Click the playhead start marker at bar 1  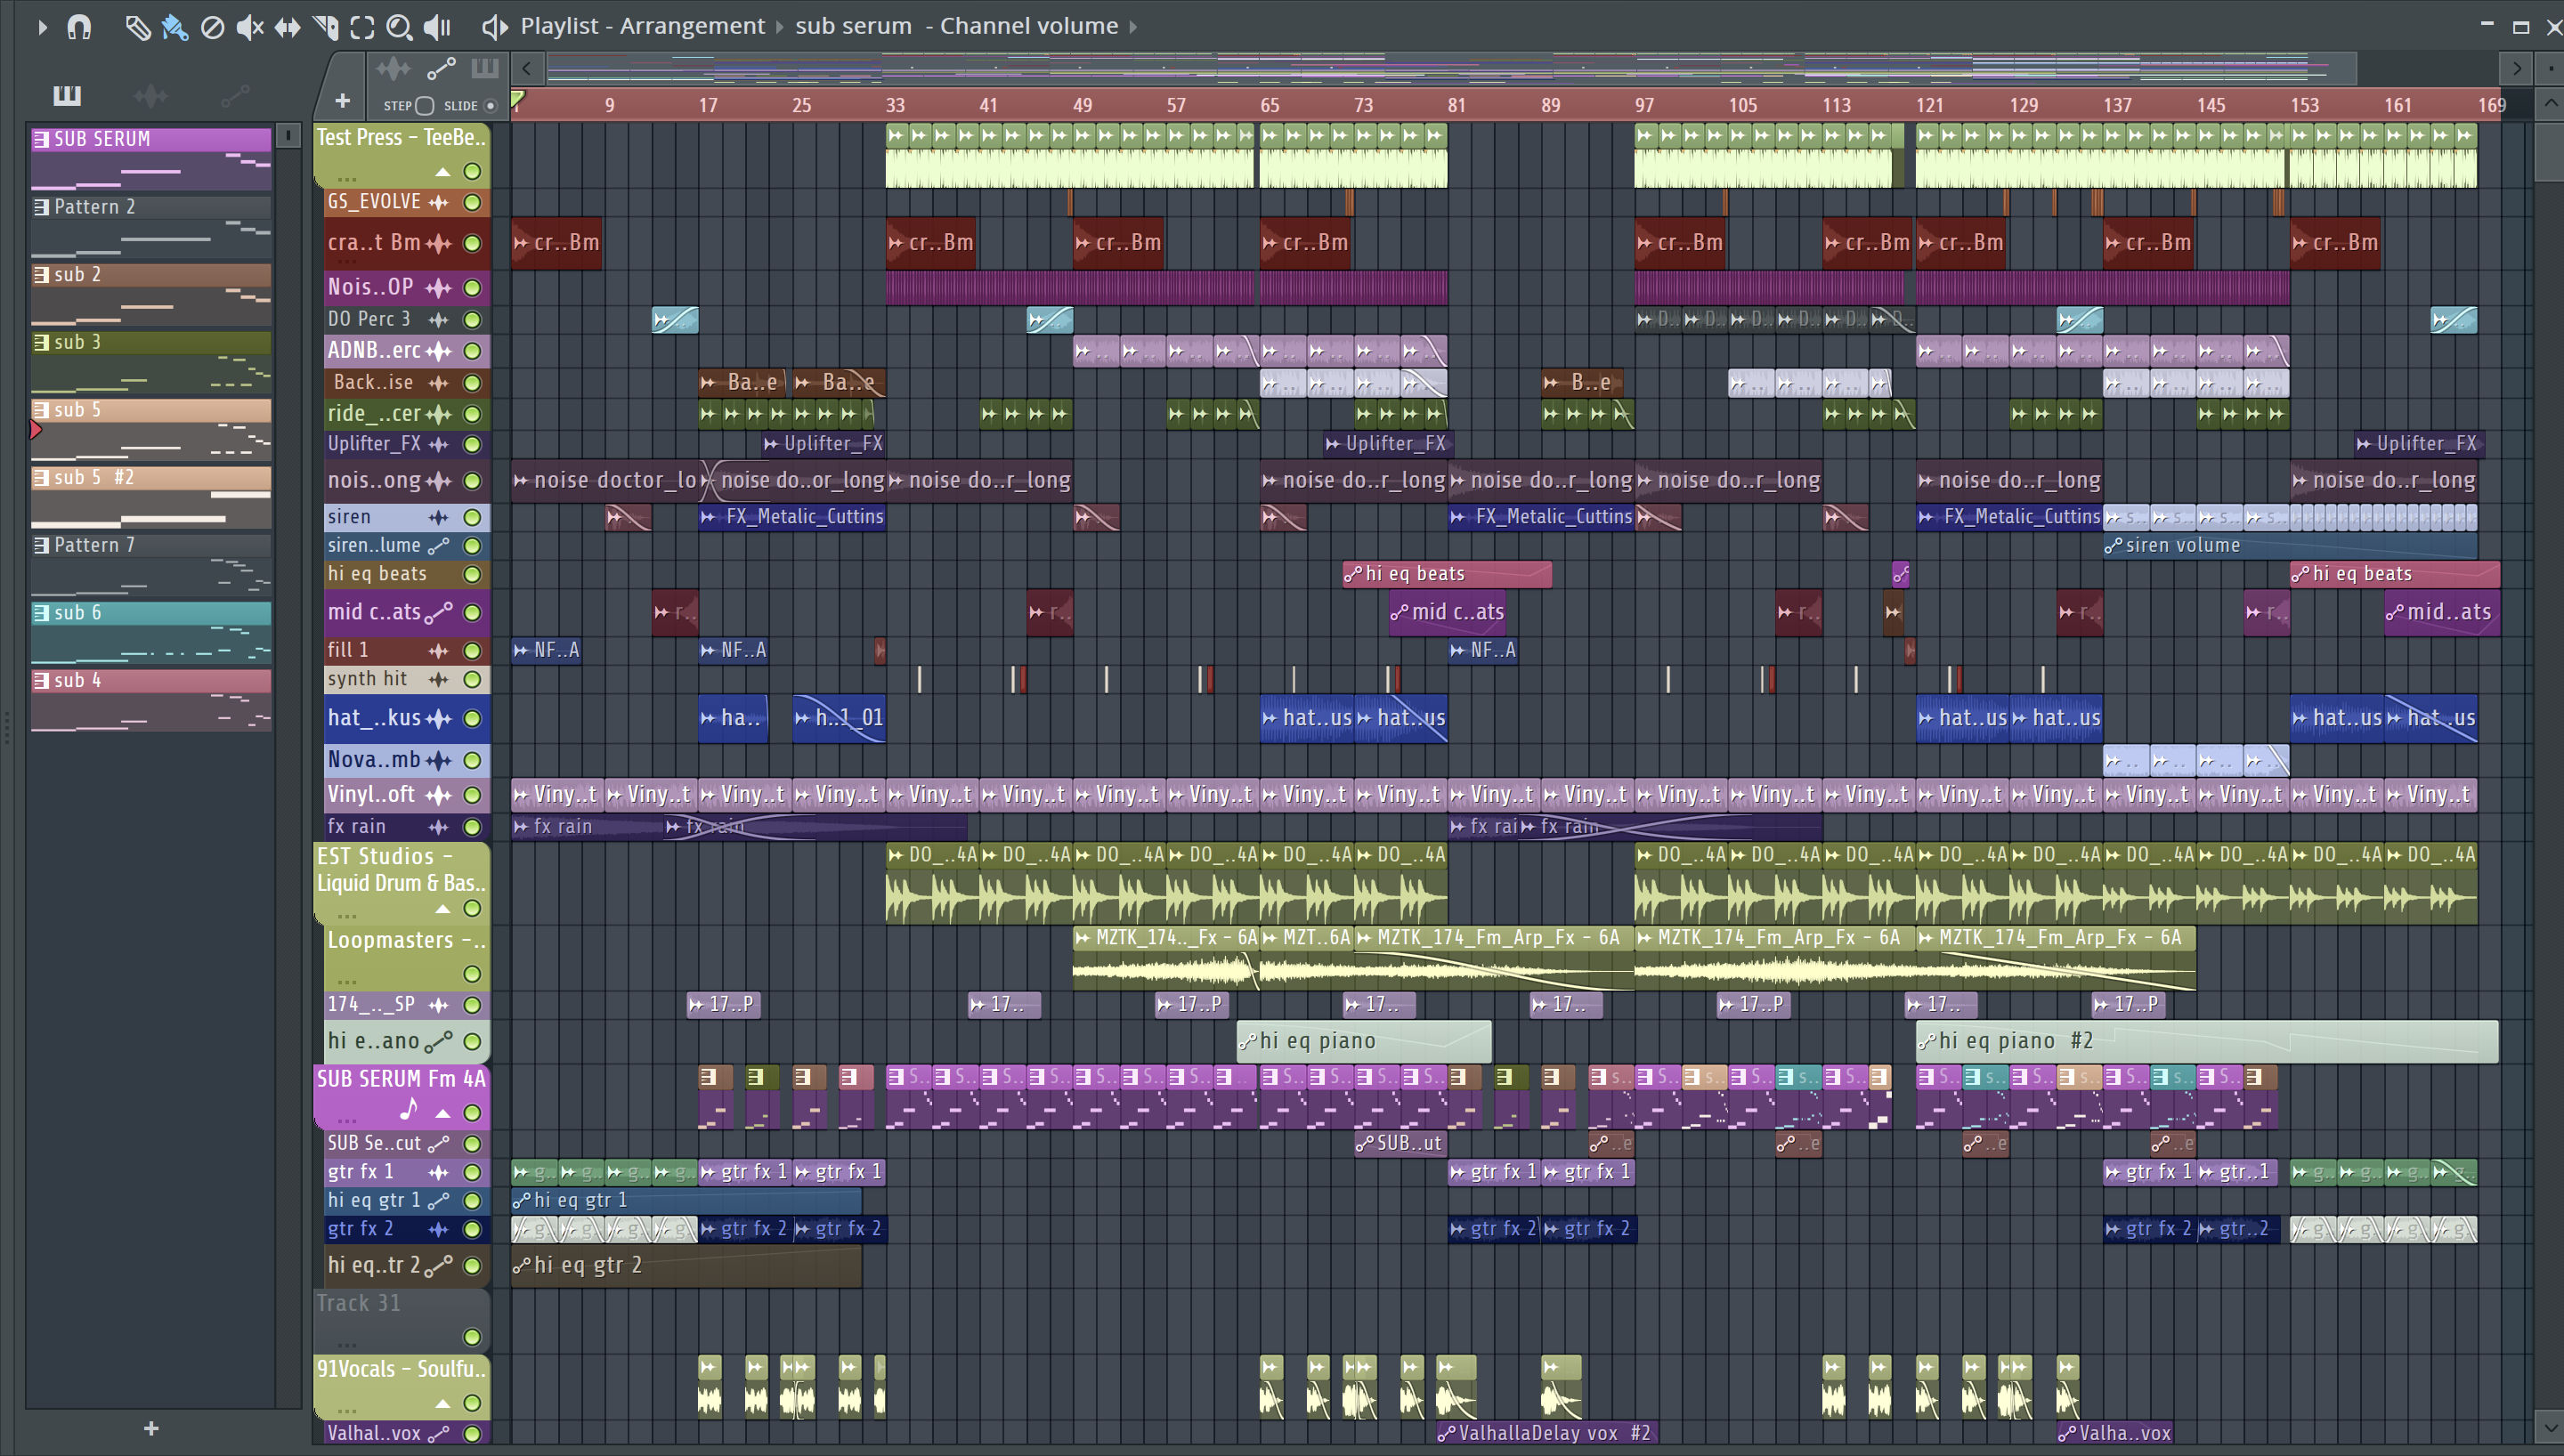point(518,98)
